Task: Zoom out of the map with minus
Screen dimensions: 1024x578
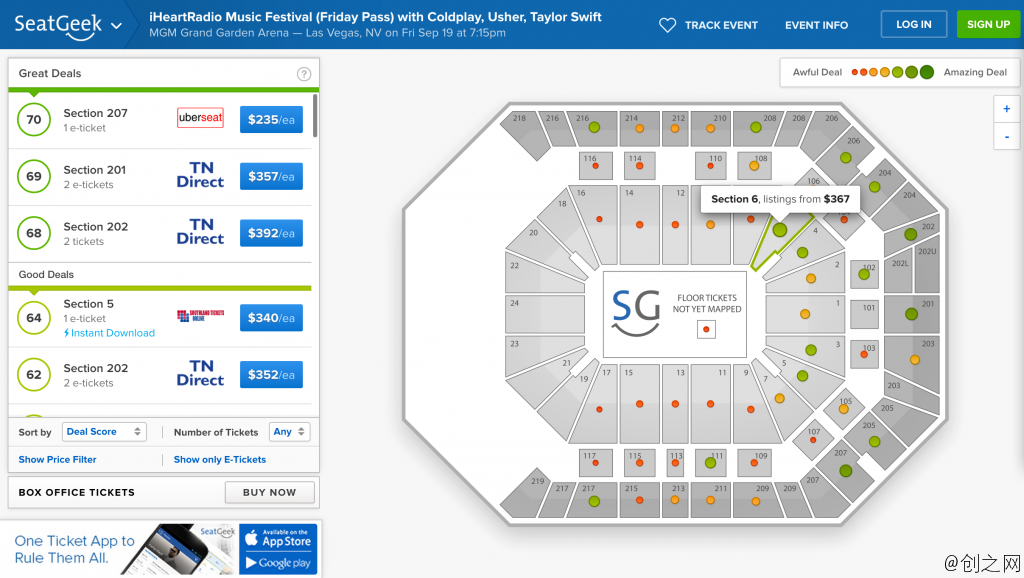Action: point(1006,136)
